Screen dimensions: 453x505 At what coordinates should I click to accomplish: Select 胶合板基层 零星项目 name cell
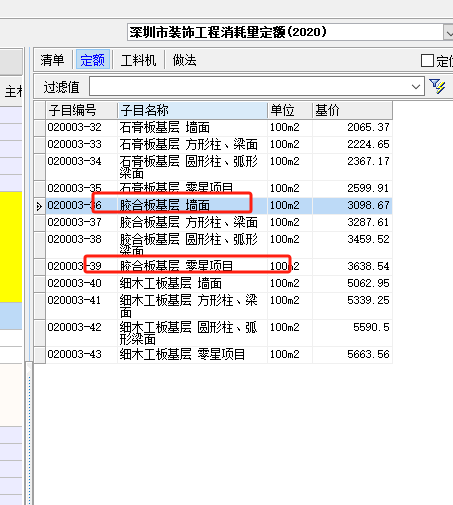point(192,267)
